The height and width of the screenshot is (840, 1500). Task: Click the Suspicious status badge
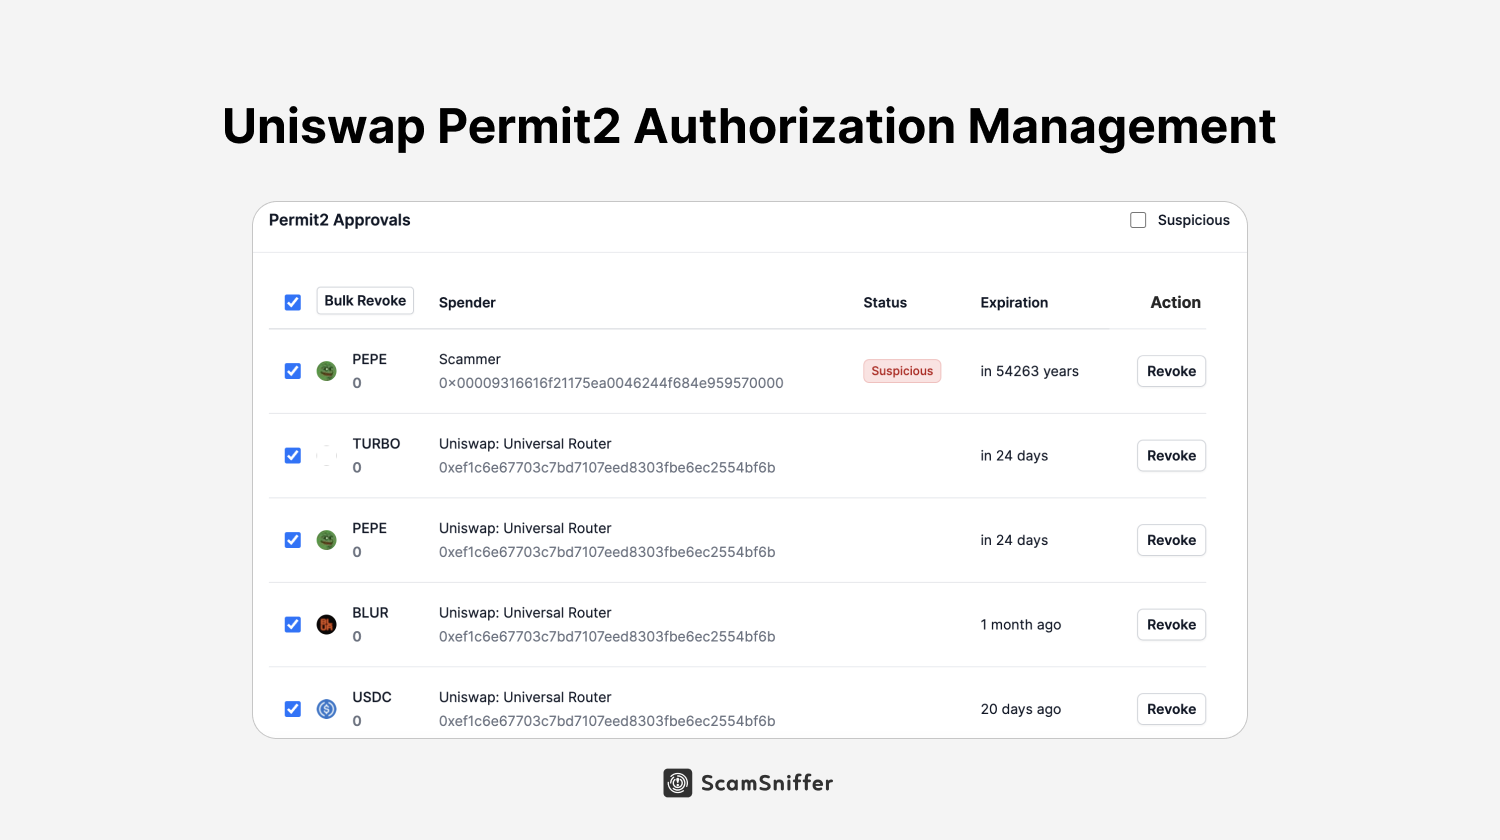[902, 370]
